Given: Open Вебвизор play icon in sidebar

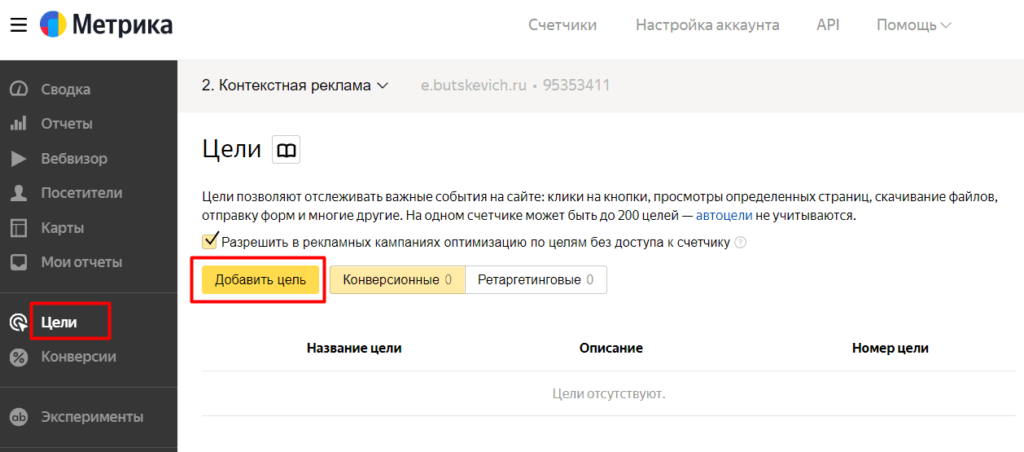Looking at the screenshot, I should point(18,159).
